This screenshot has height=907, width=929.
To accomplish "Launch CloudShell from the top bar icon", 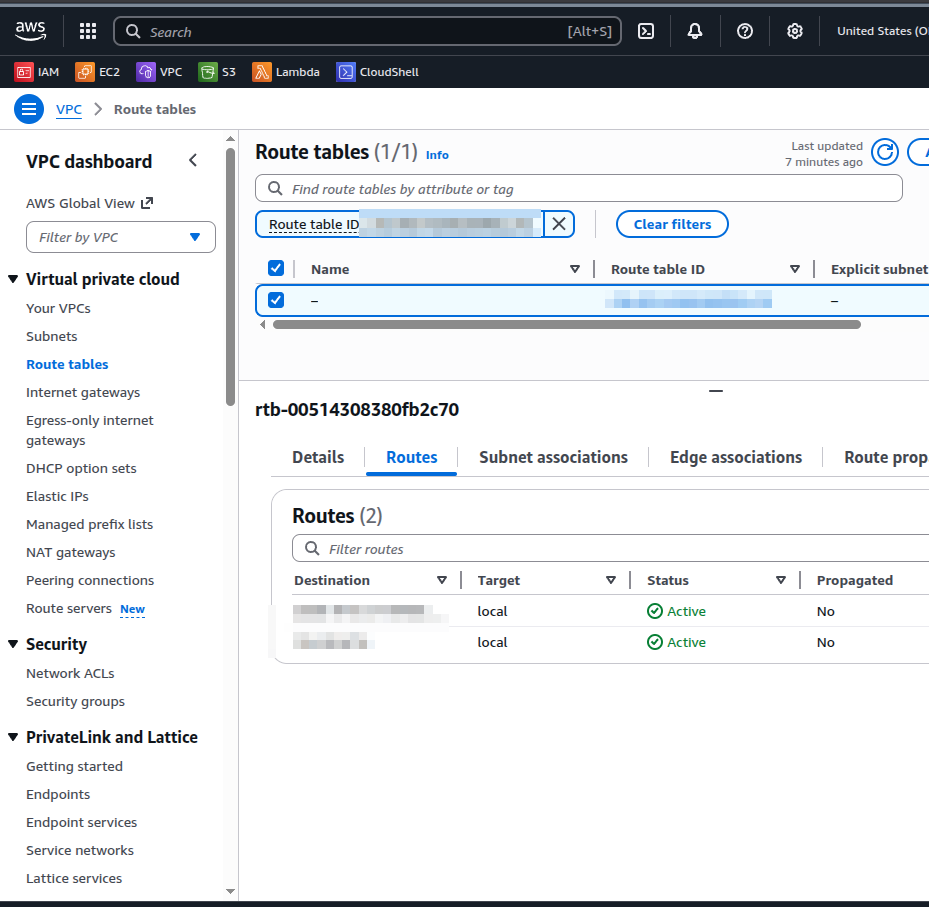I will 646,31.
